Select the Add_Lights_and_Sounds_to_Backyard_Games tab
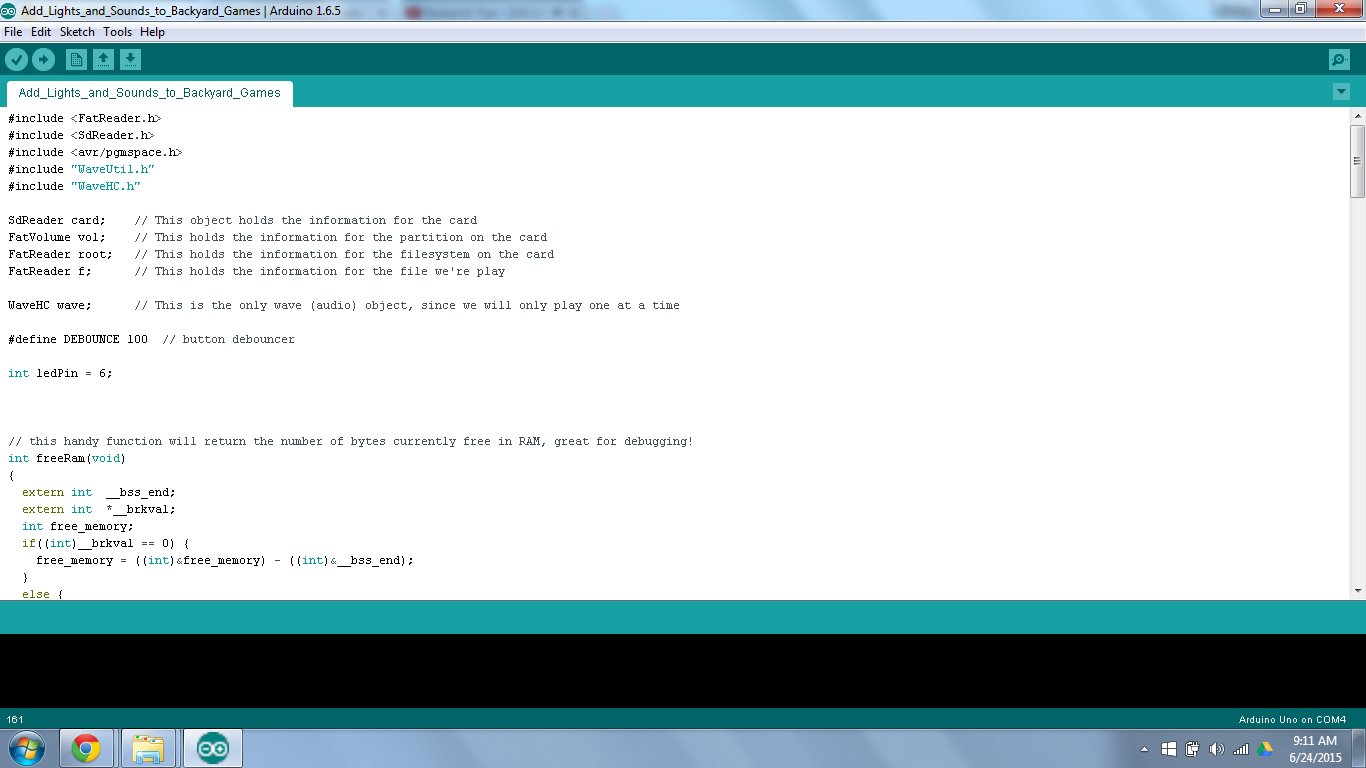1366x768 pixels. pyautogui.click(x=150, y=93)
